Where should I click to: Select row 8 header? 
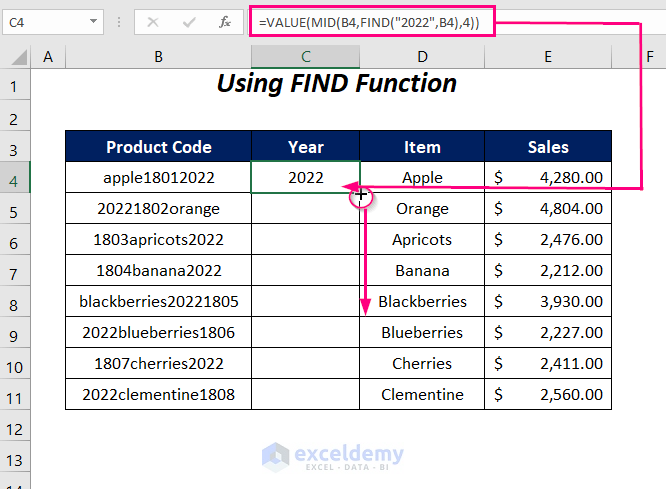(x=15, y=302)
